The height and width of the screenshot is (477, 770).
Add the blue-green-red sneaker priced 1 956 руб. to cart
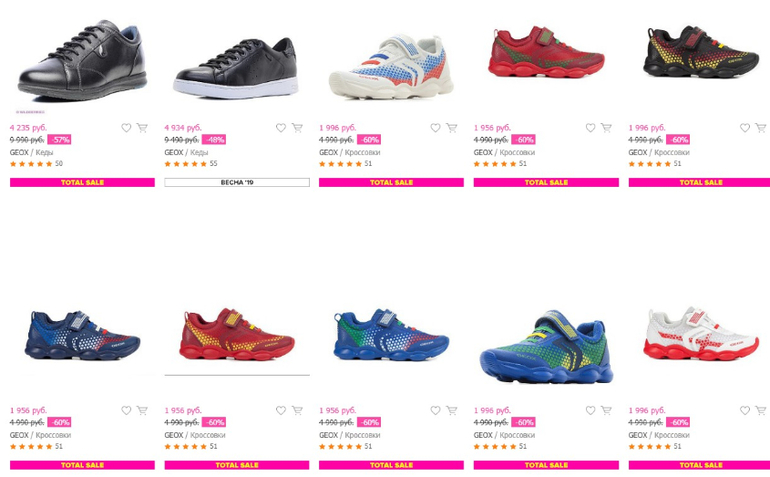click(x=452, y=410)
